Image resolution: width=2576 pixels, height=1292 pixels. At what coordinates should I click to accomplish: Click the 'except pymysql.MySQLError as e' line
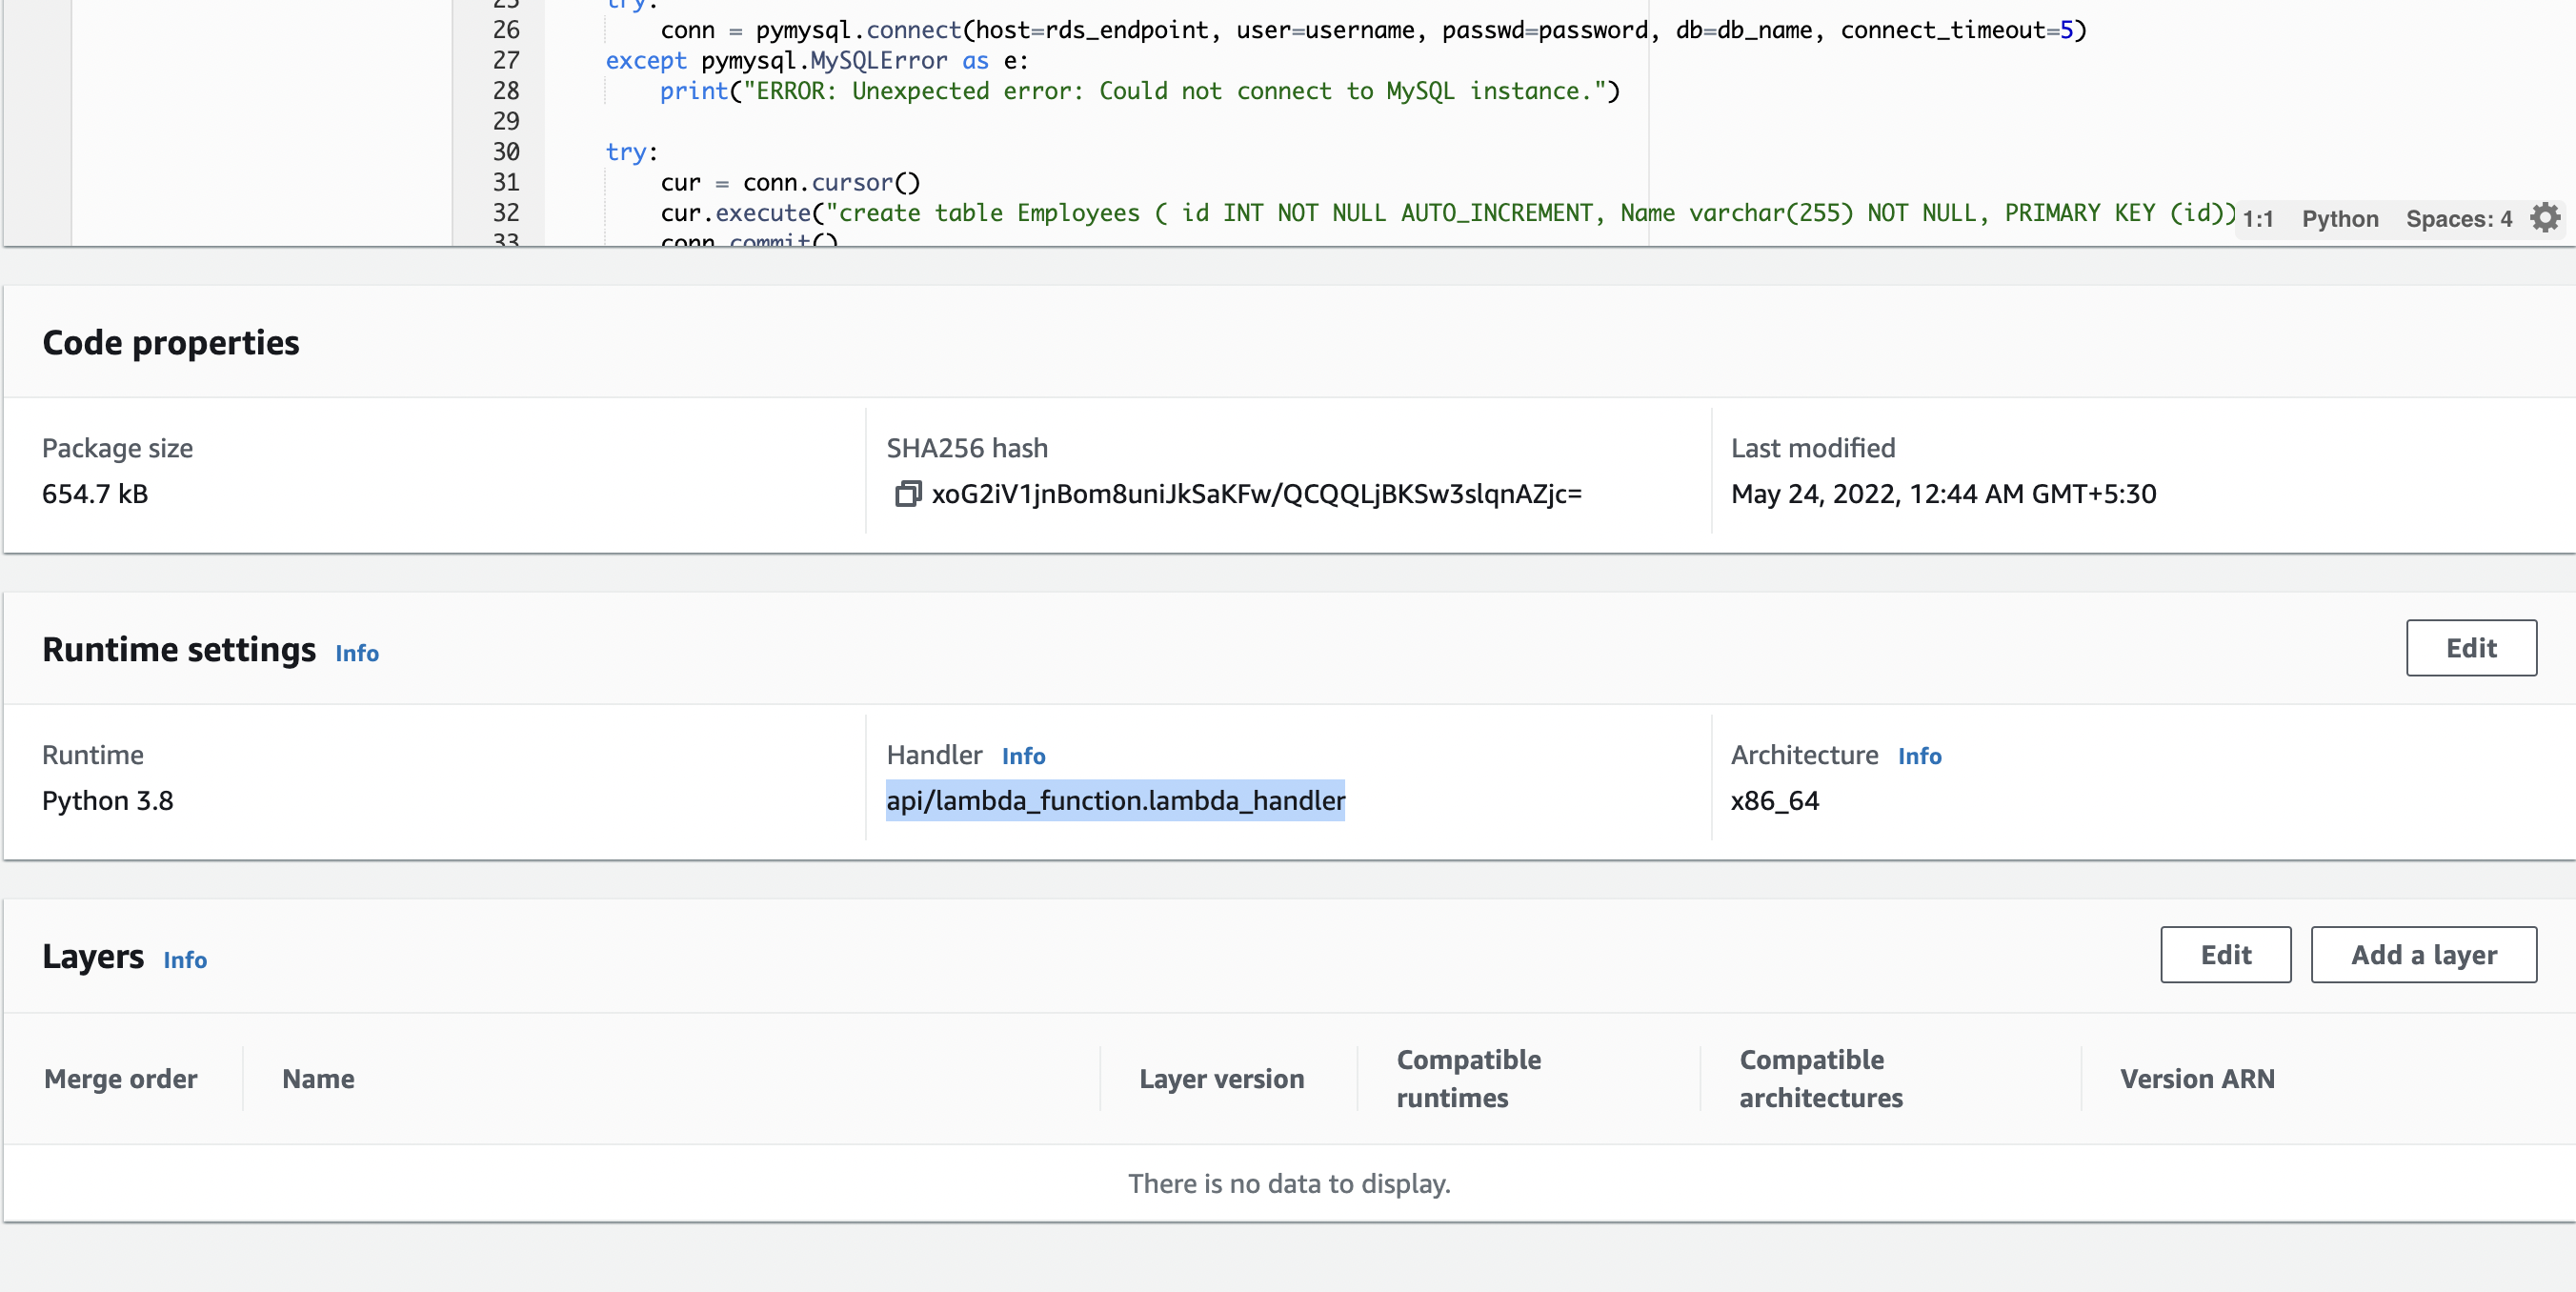click(x=817, y=61)
